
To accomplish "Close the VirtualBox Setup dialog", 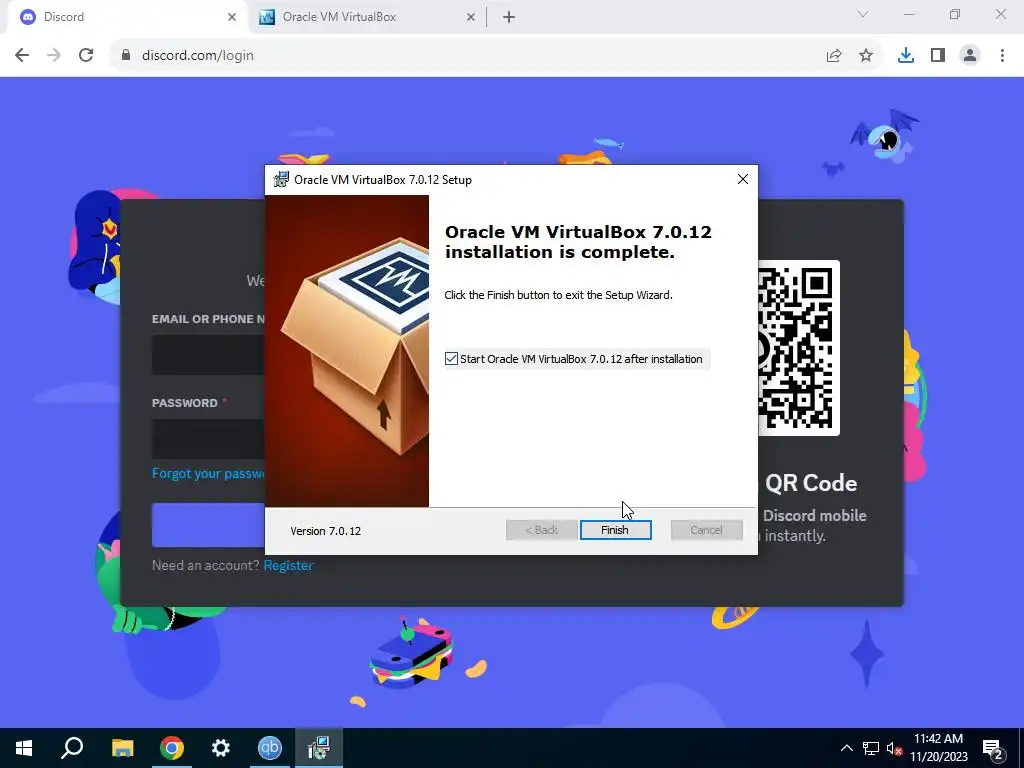I will pyautogui.click(x=743, y=179).
